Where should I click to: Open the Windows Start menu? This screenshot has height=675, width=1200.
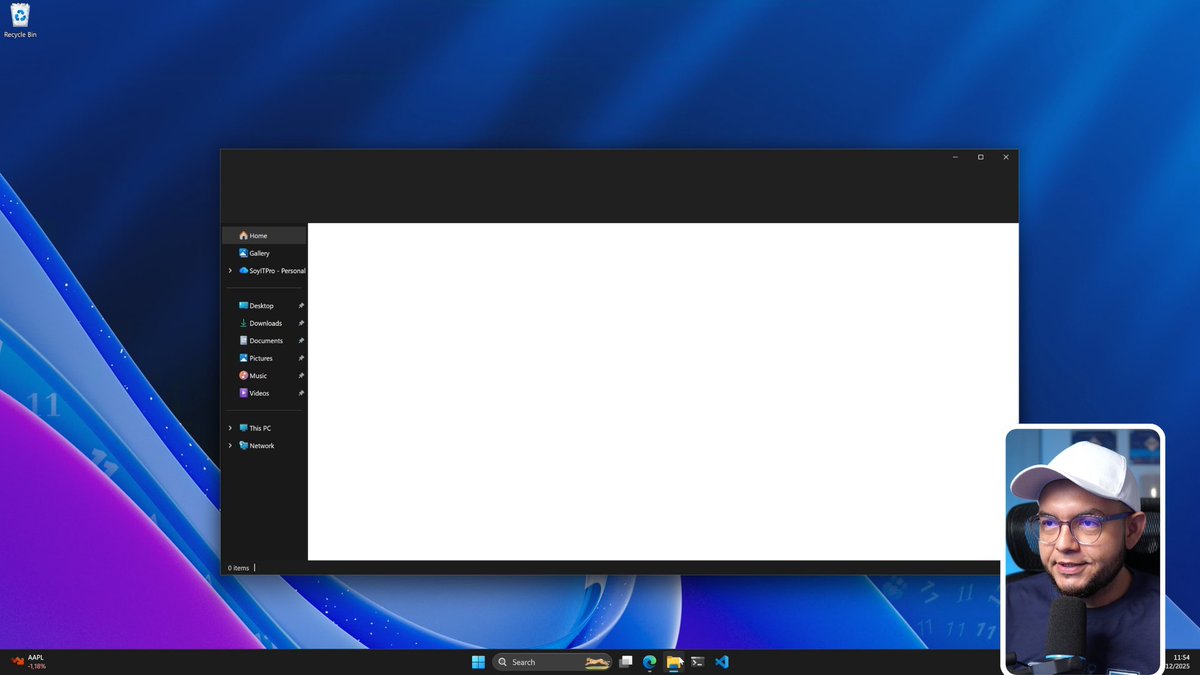click(x=478, y=662)
